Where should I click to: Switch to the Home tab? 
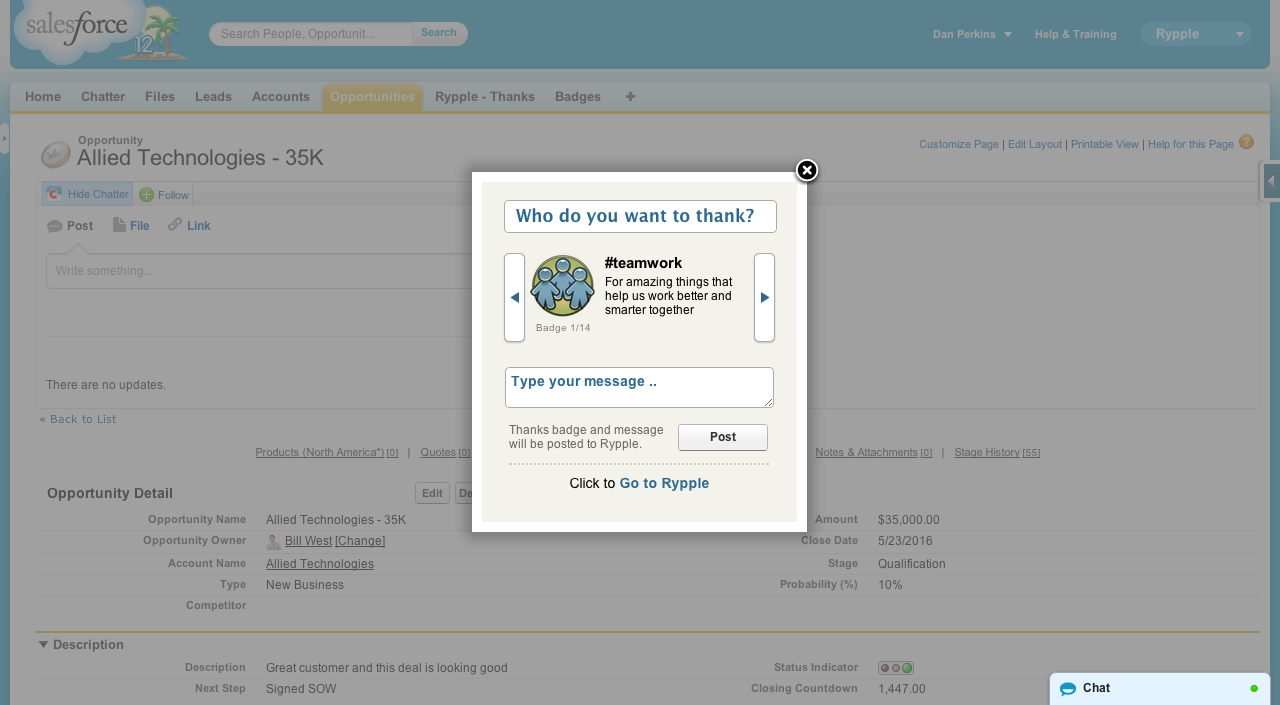43,97
